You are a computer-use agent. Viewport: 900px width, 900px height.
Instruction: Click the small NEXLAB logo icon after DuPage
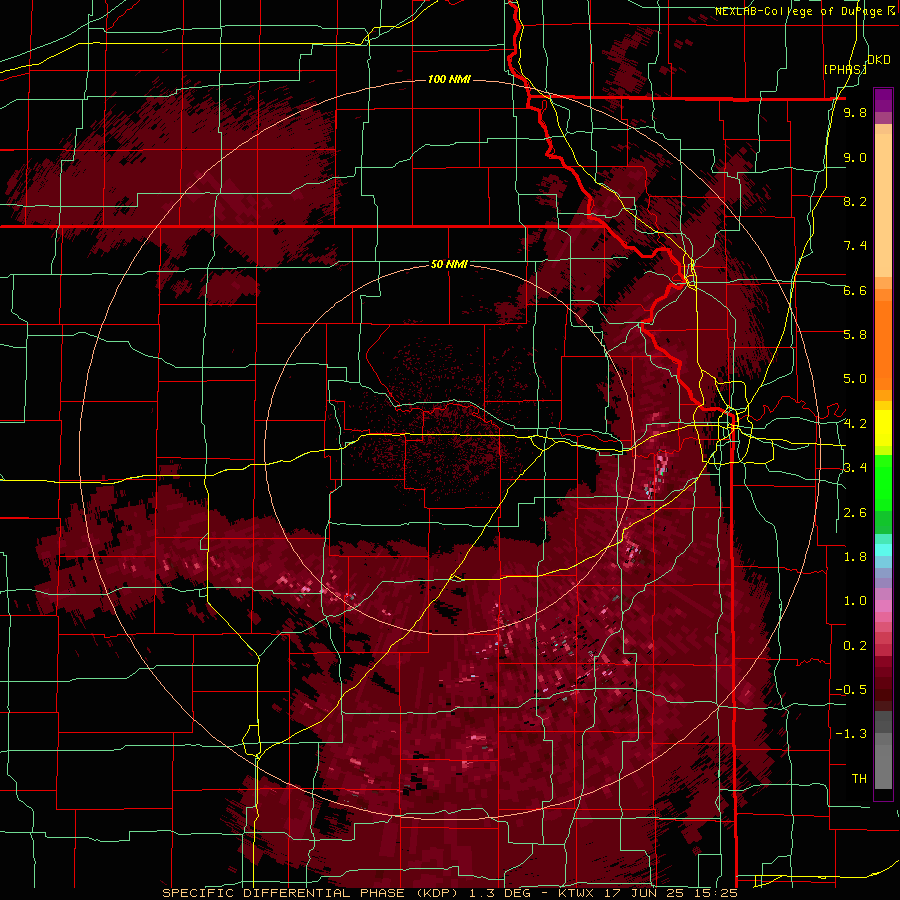[x=891, y=11]
